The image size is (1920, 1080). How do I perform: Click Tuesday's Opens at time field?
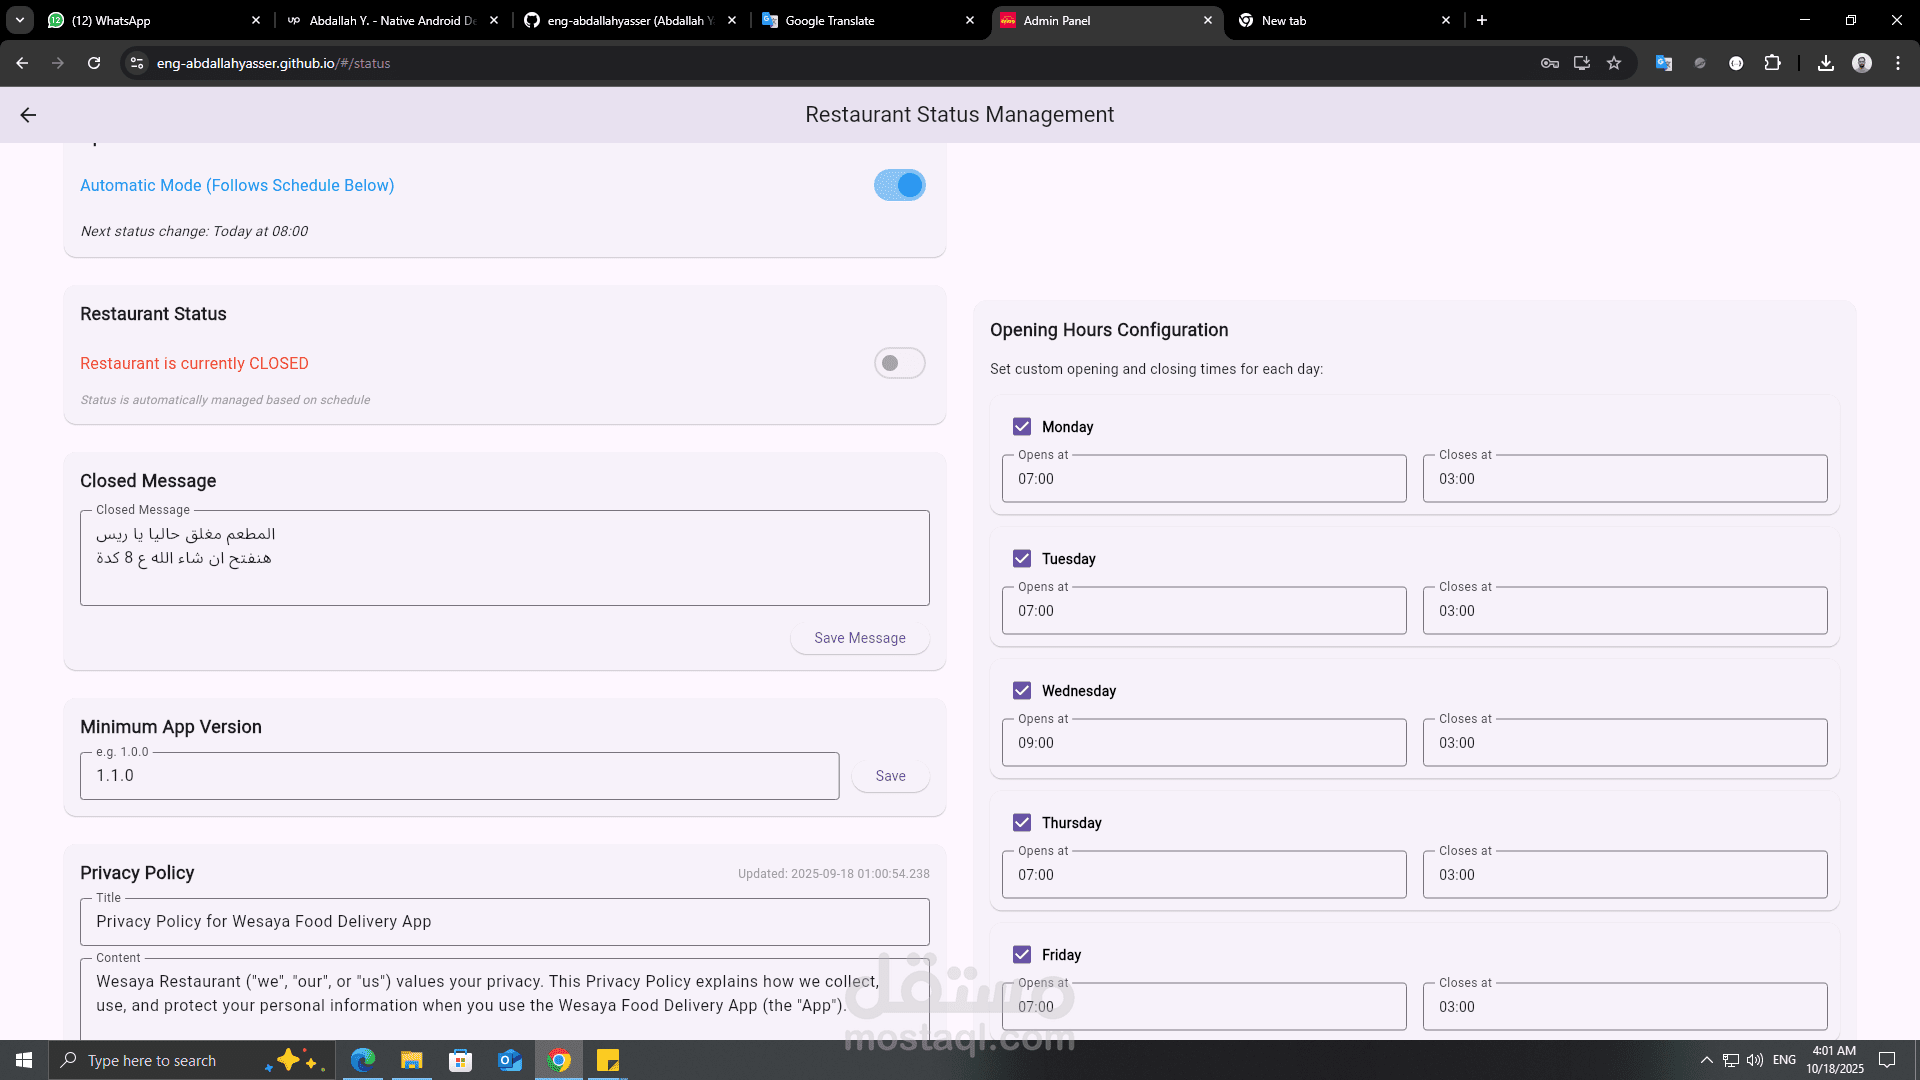1203,611
